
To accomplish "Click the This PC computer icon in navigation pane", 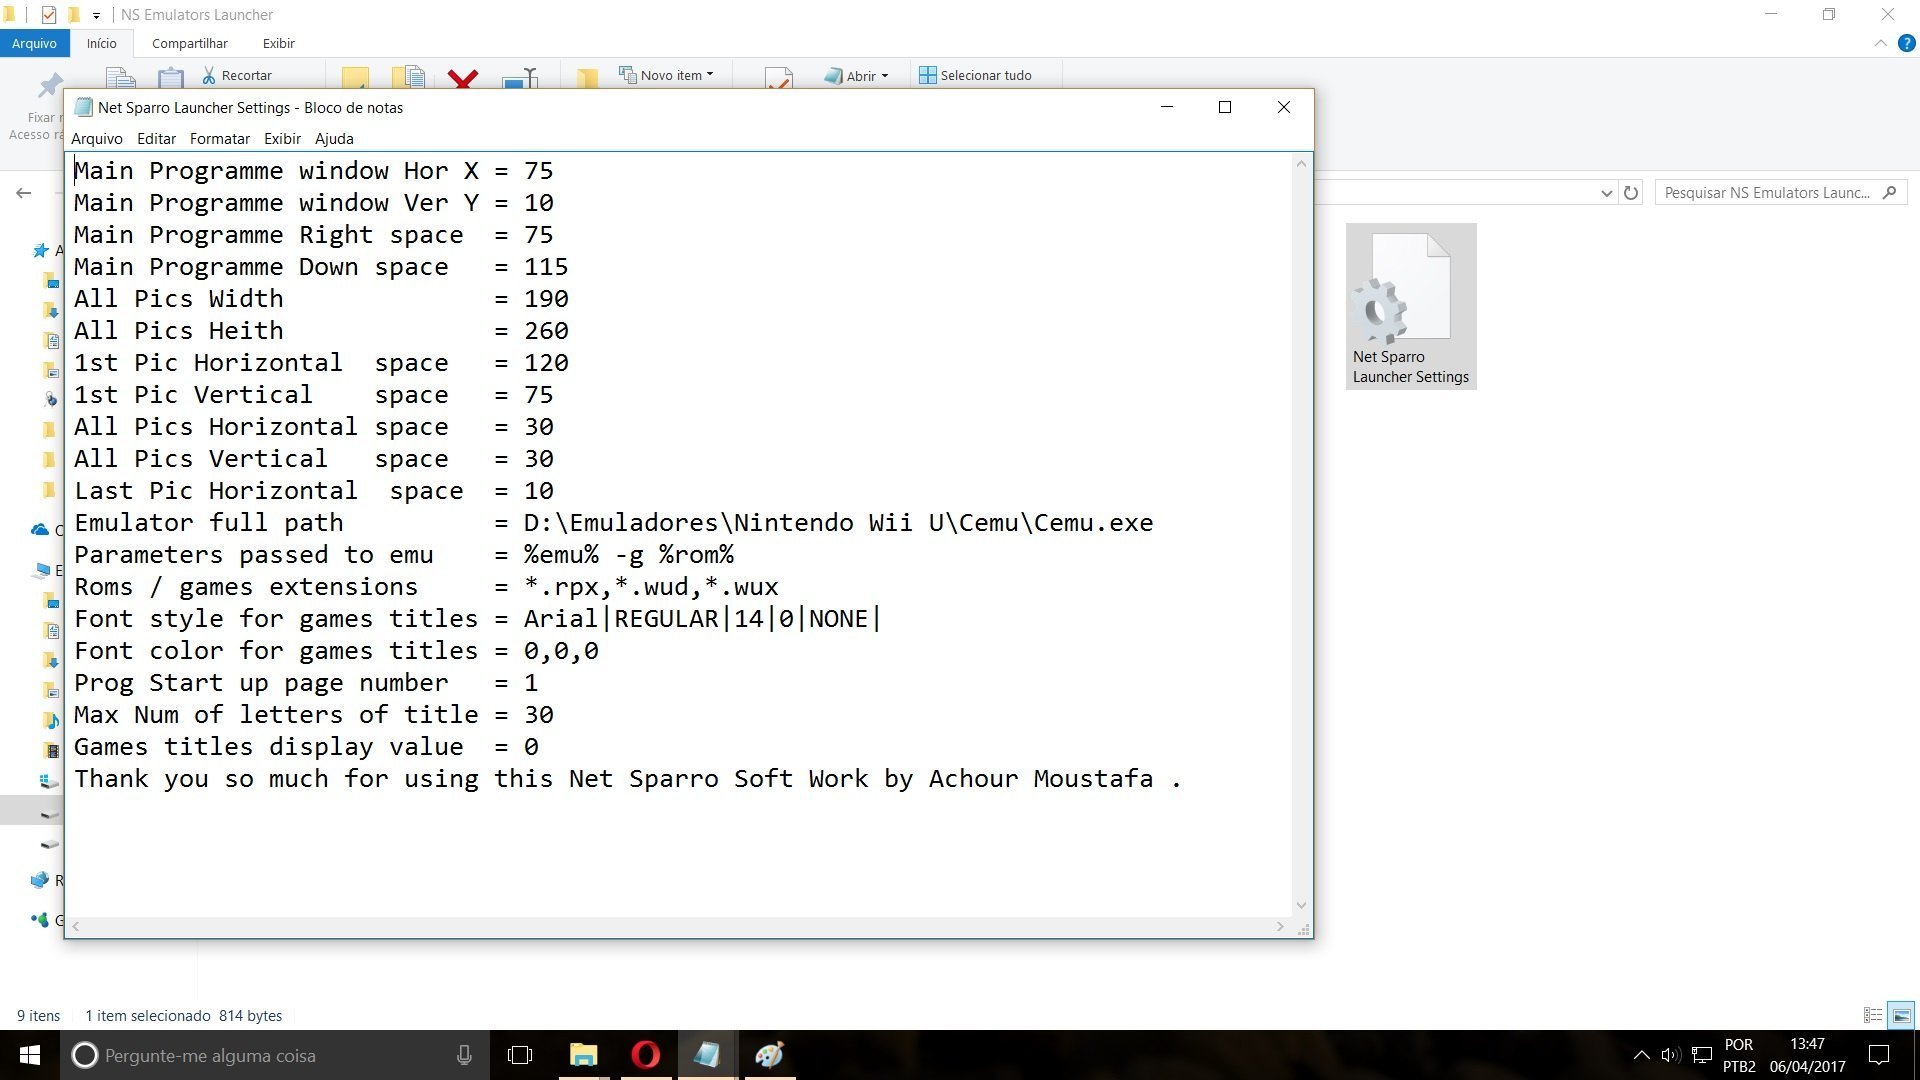I will [42, 570].
